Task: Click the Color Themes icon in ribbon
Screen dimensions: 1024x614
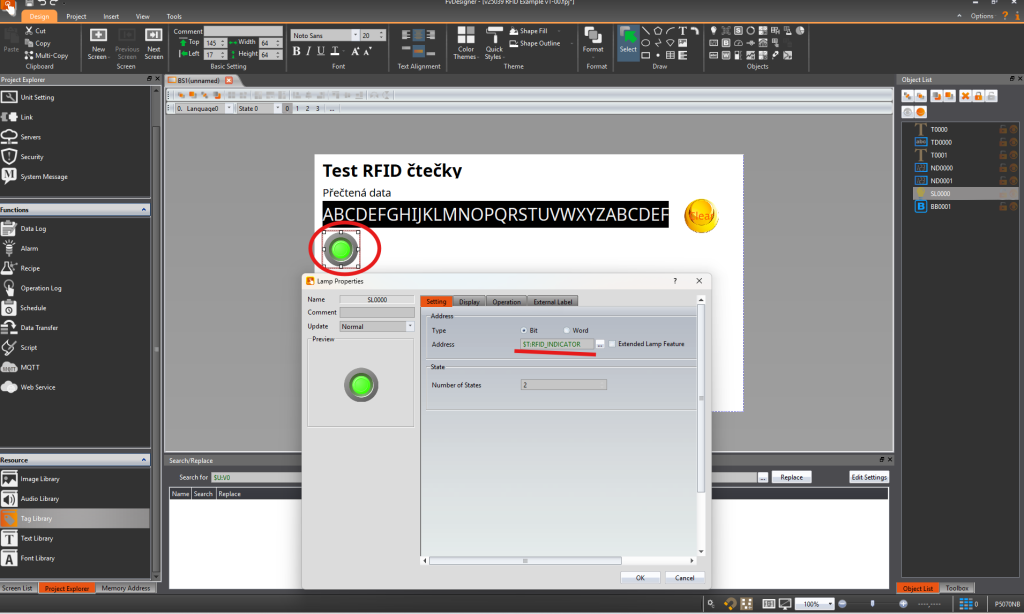Action: [x=465, y=45]
